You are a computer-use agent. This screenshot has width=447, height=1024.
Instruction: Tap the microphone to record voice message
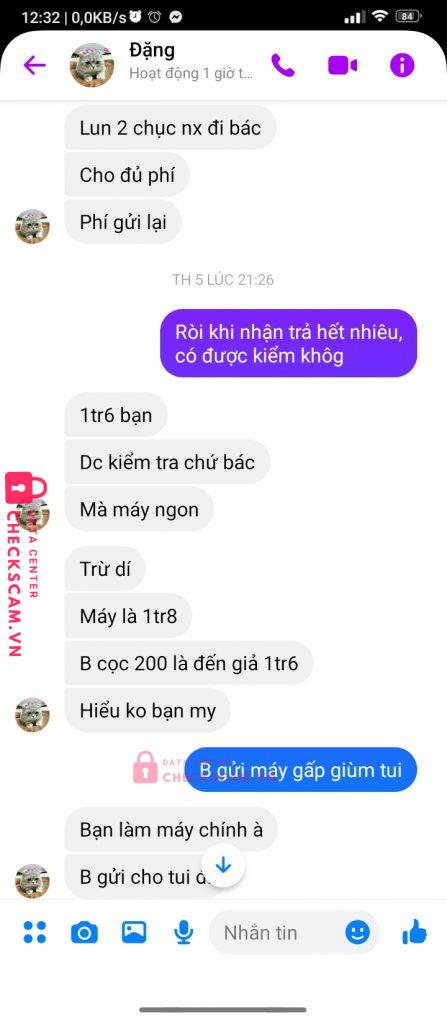point(184,933)
